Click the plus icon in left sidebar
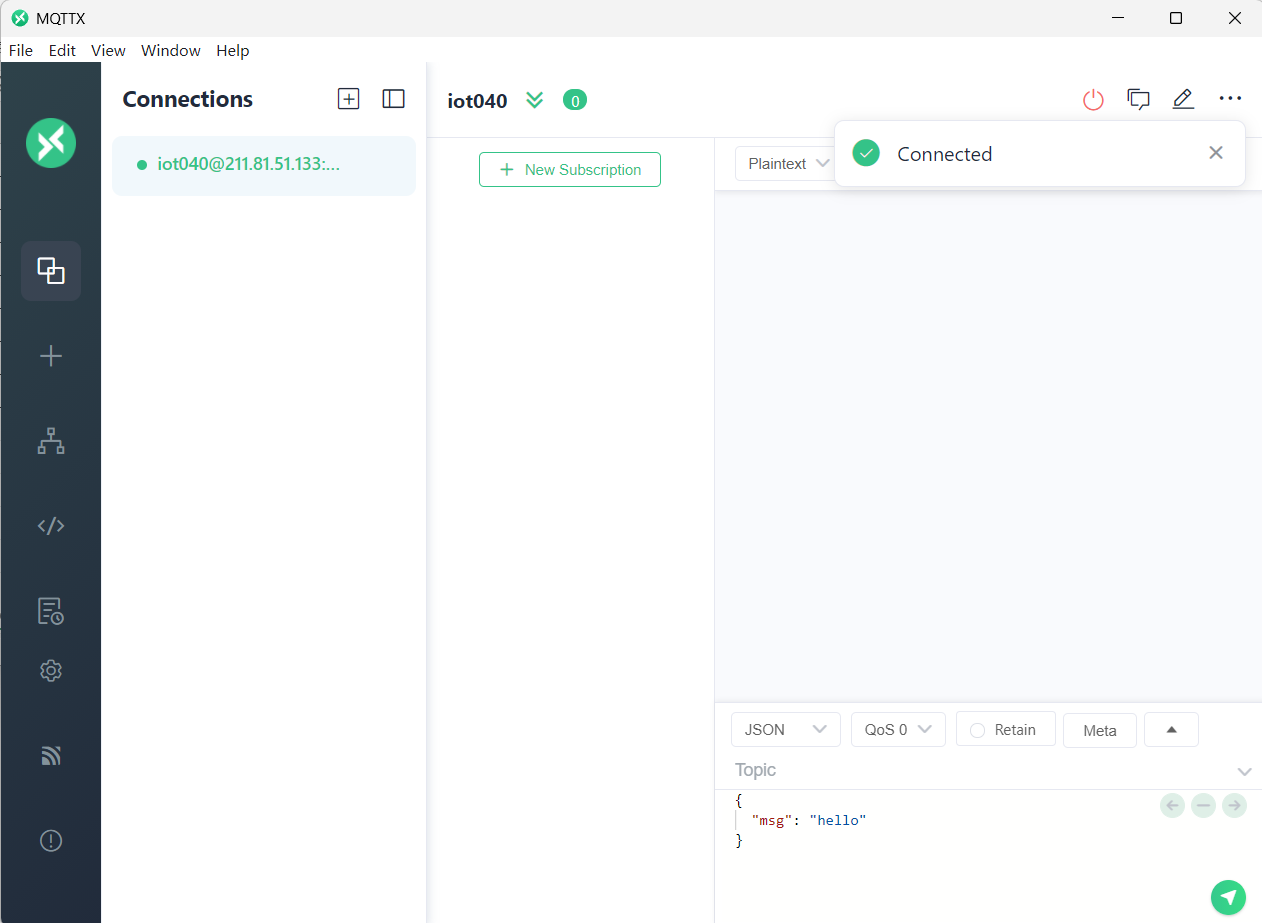Screen dimensions: 1262x923 click(x=51, y=356)
